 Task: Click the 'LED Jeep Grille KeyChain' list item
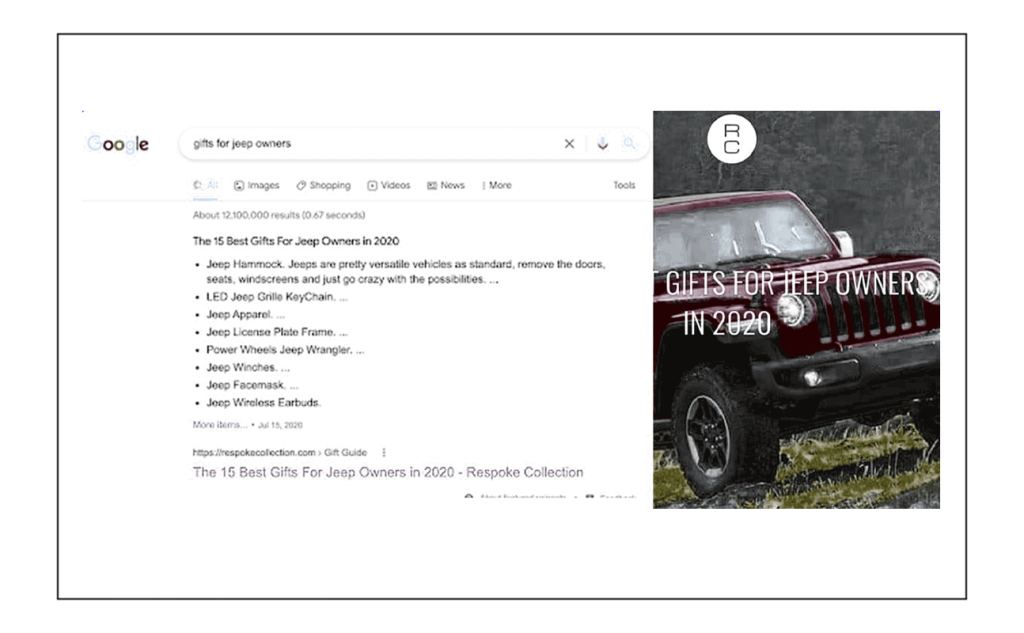(x=277, y=297)
